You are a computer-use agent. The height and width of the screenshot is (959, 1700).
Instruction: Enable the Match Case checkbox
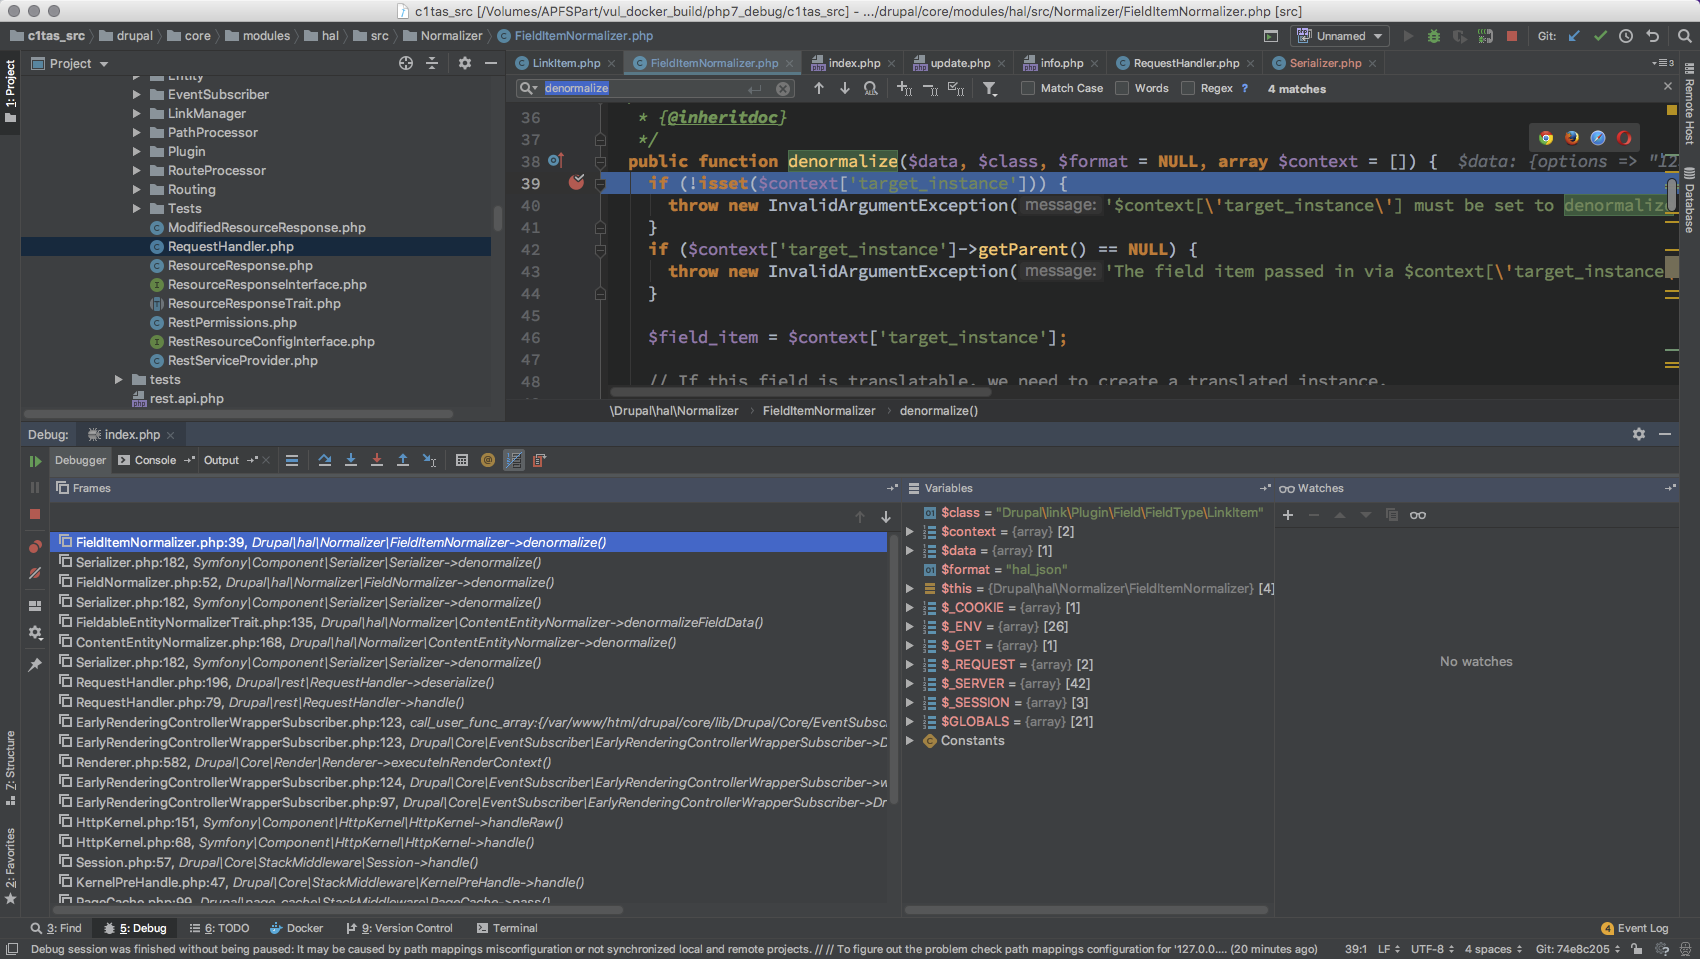1028,88
